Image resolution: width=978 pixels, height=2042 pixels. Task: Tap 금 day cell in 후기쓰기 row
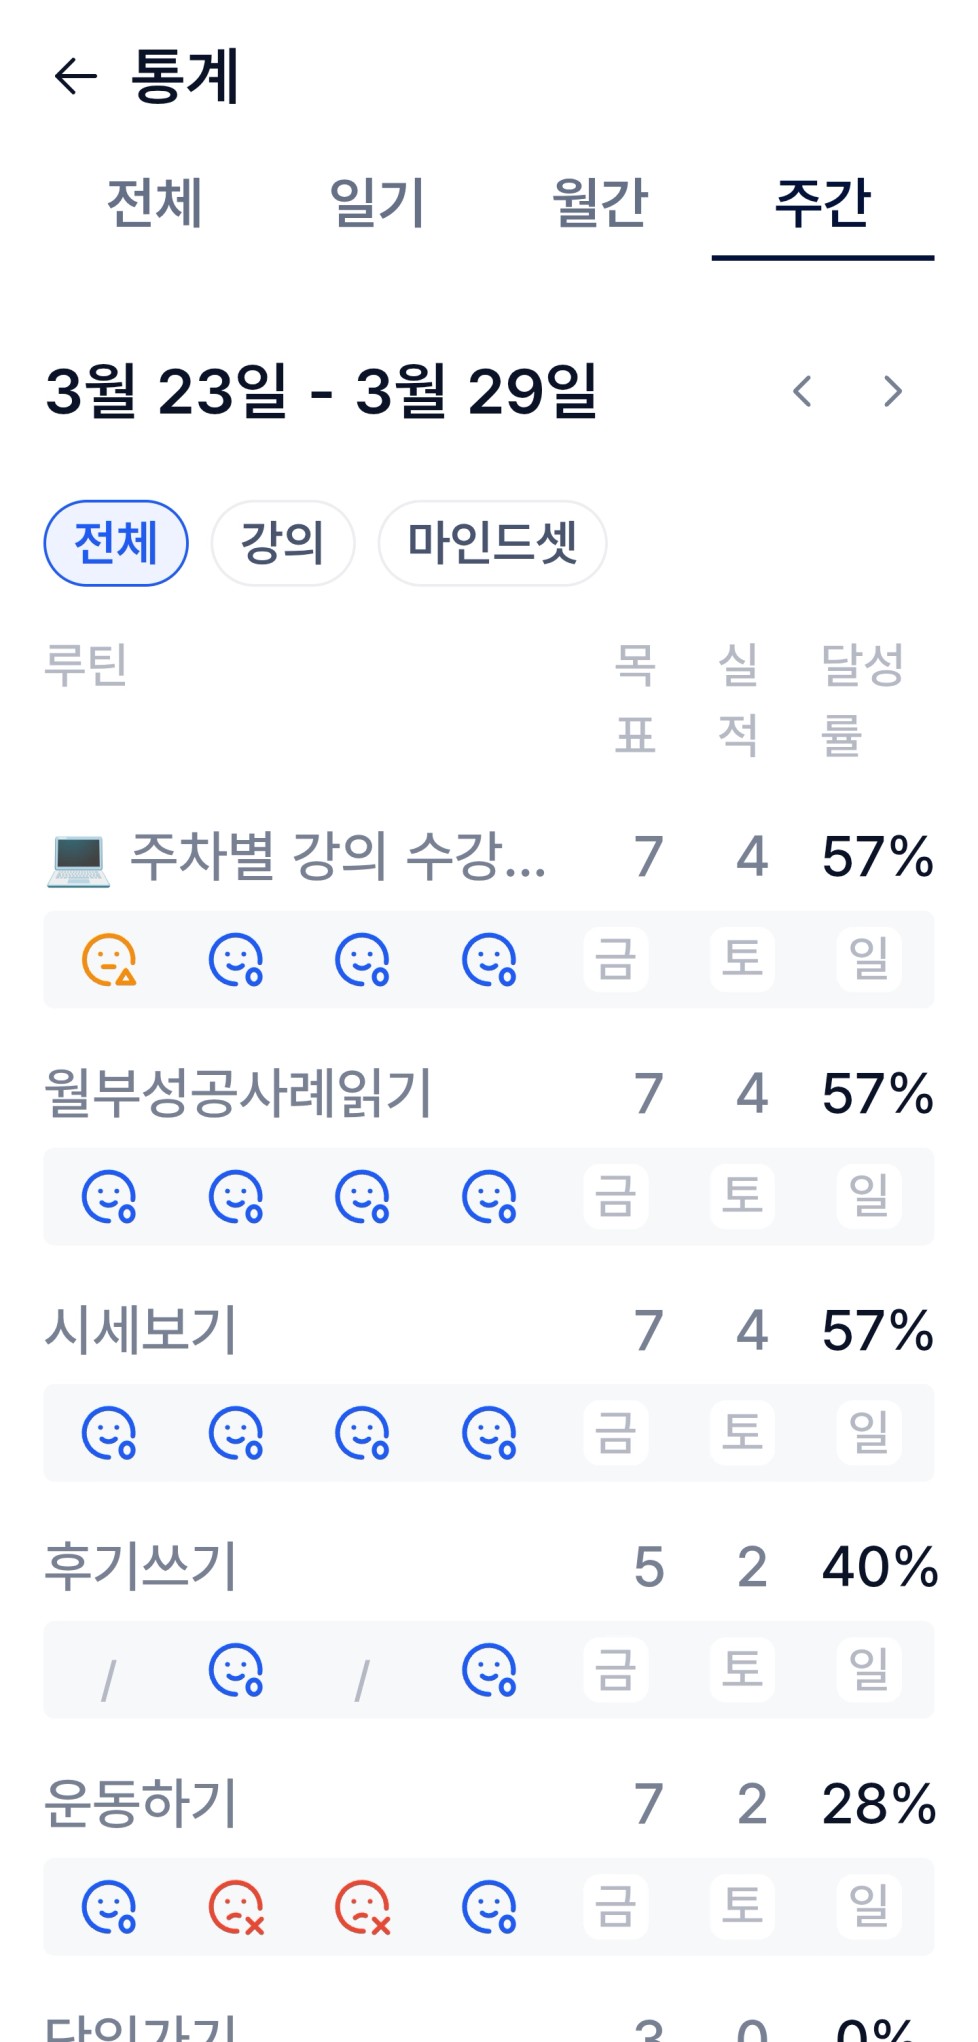tap(616, 1670)
